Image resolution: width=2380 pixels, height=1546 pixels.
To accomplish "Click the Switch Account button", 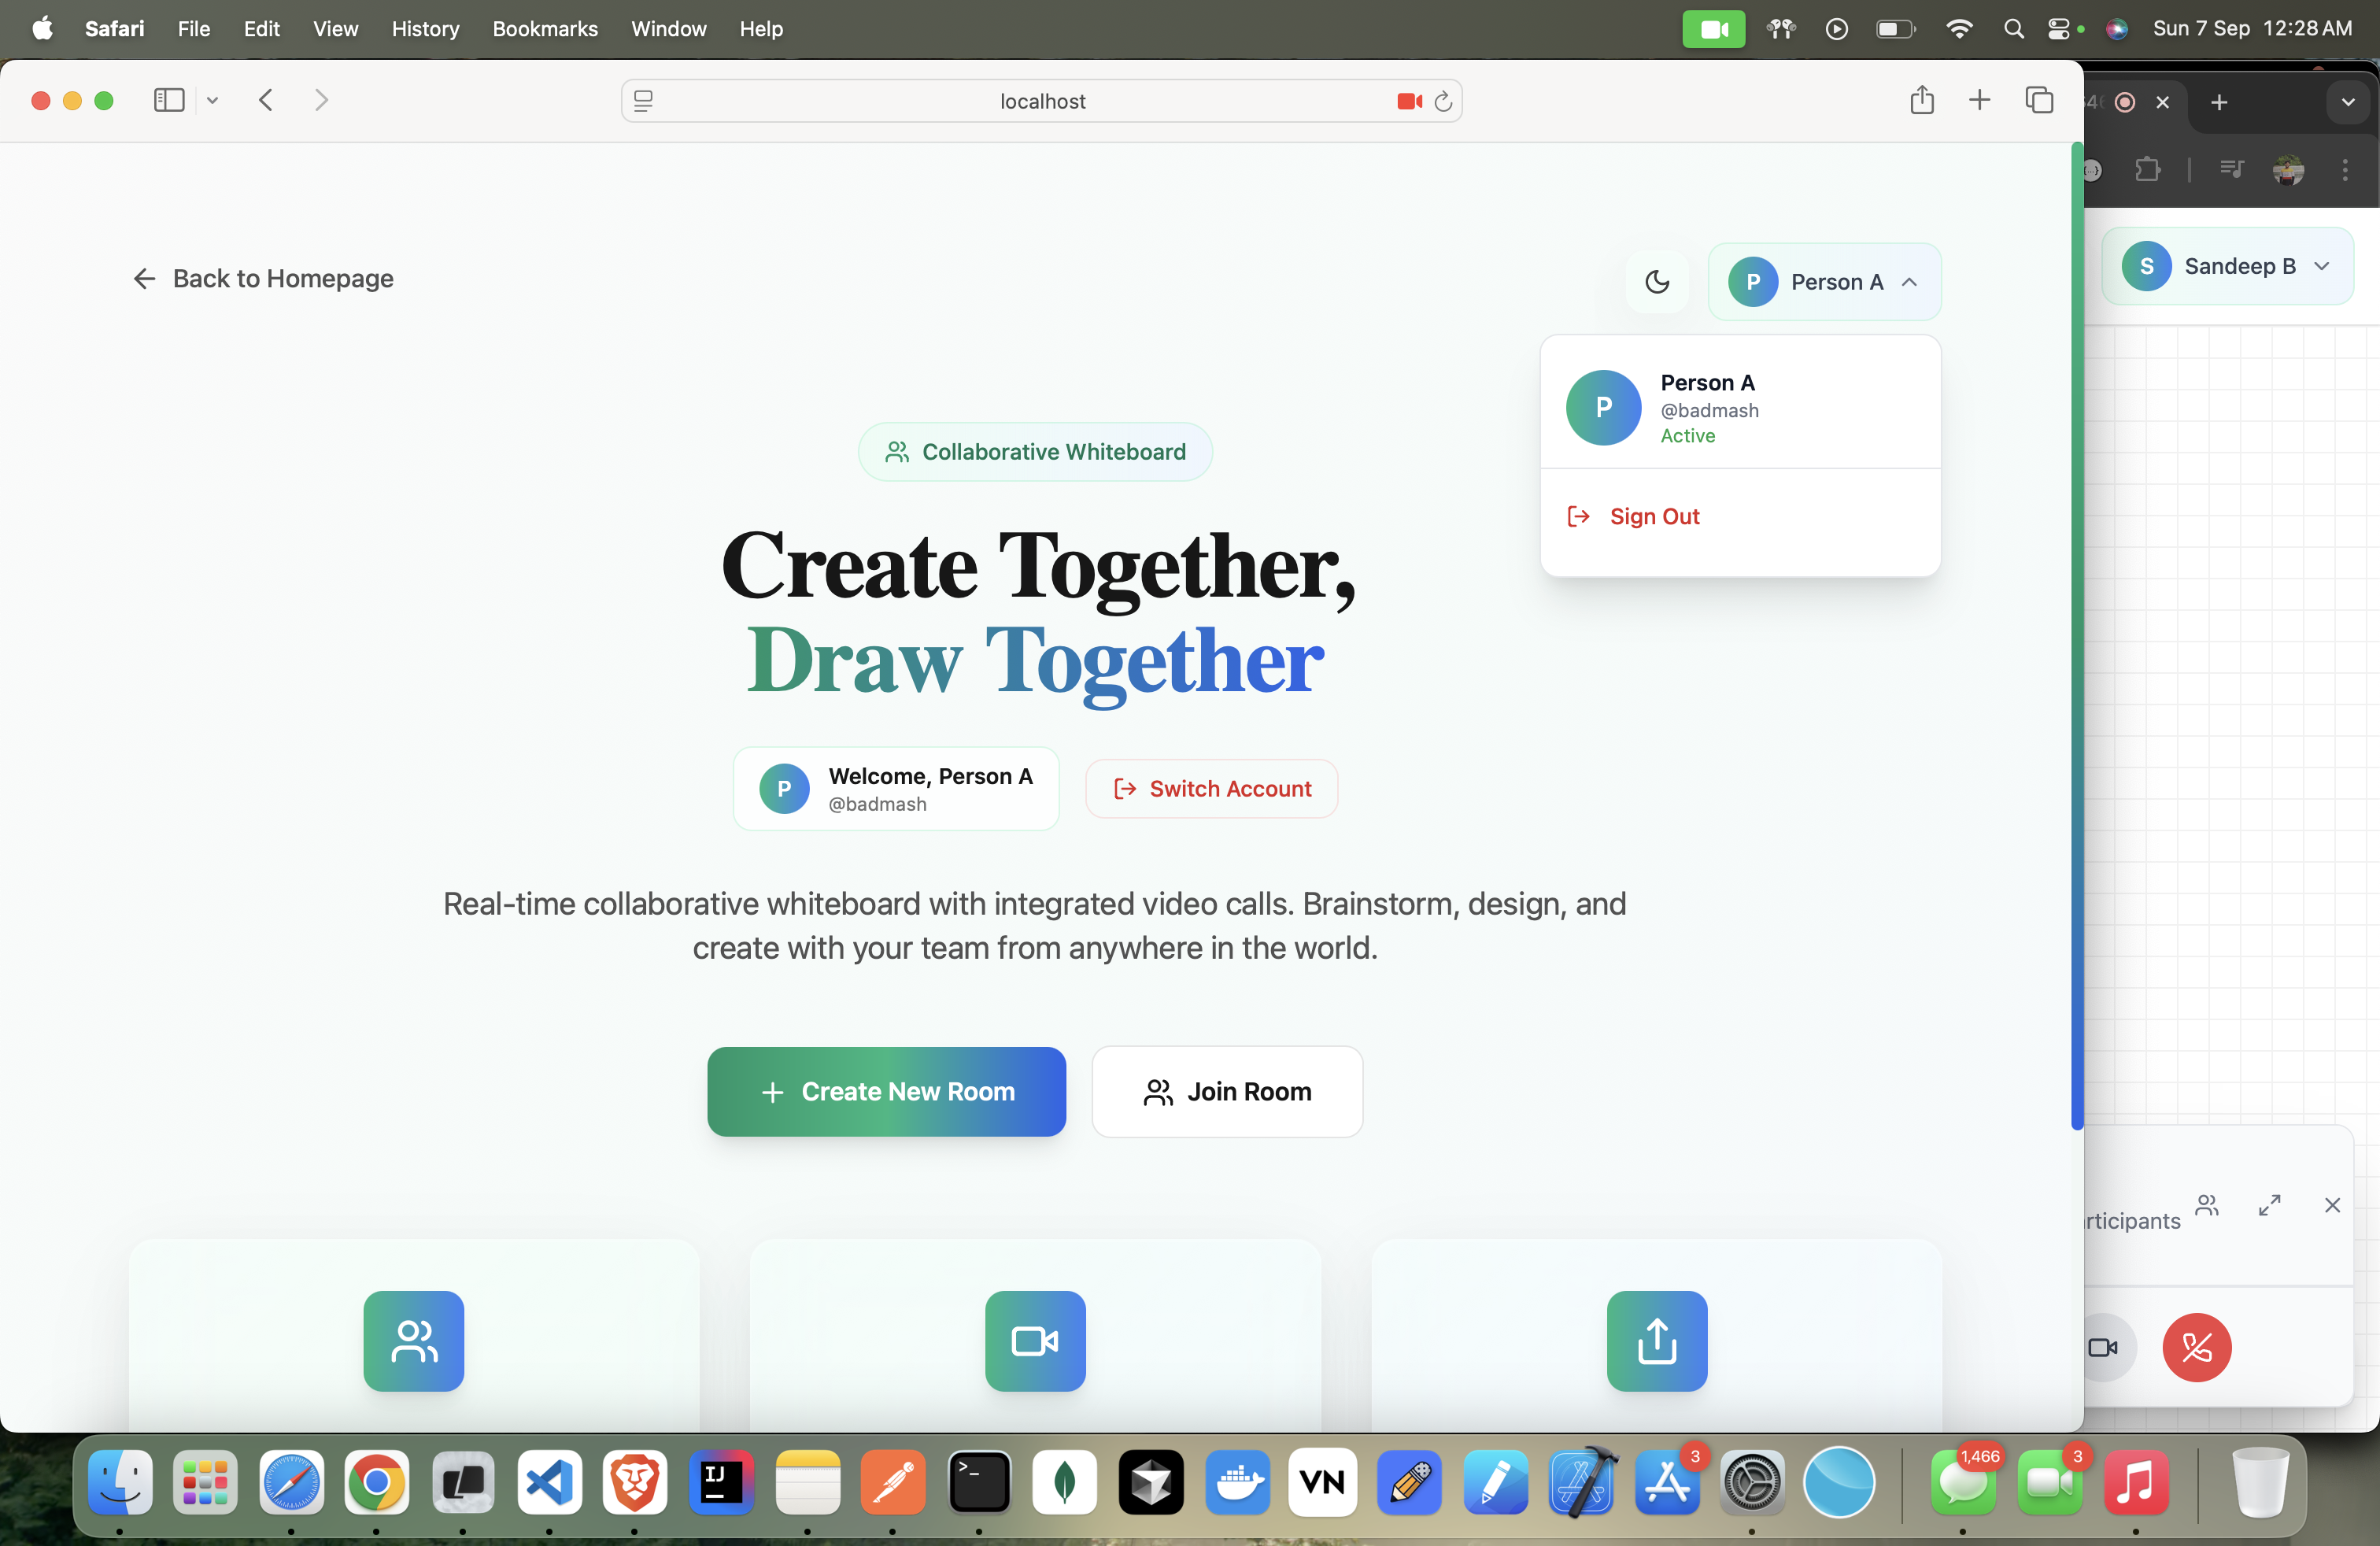I will (x=1211, y=788).
